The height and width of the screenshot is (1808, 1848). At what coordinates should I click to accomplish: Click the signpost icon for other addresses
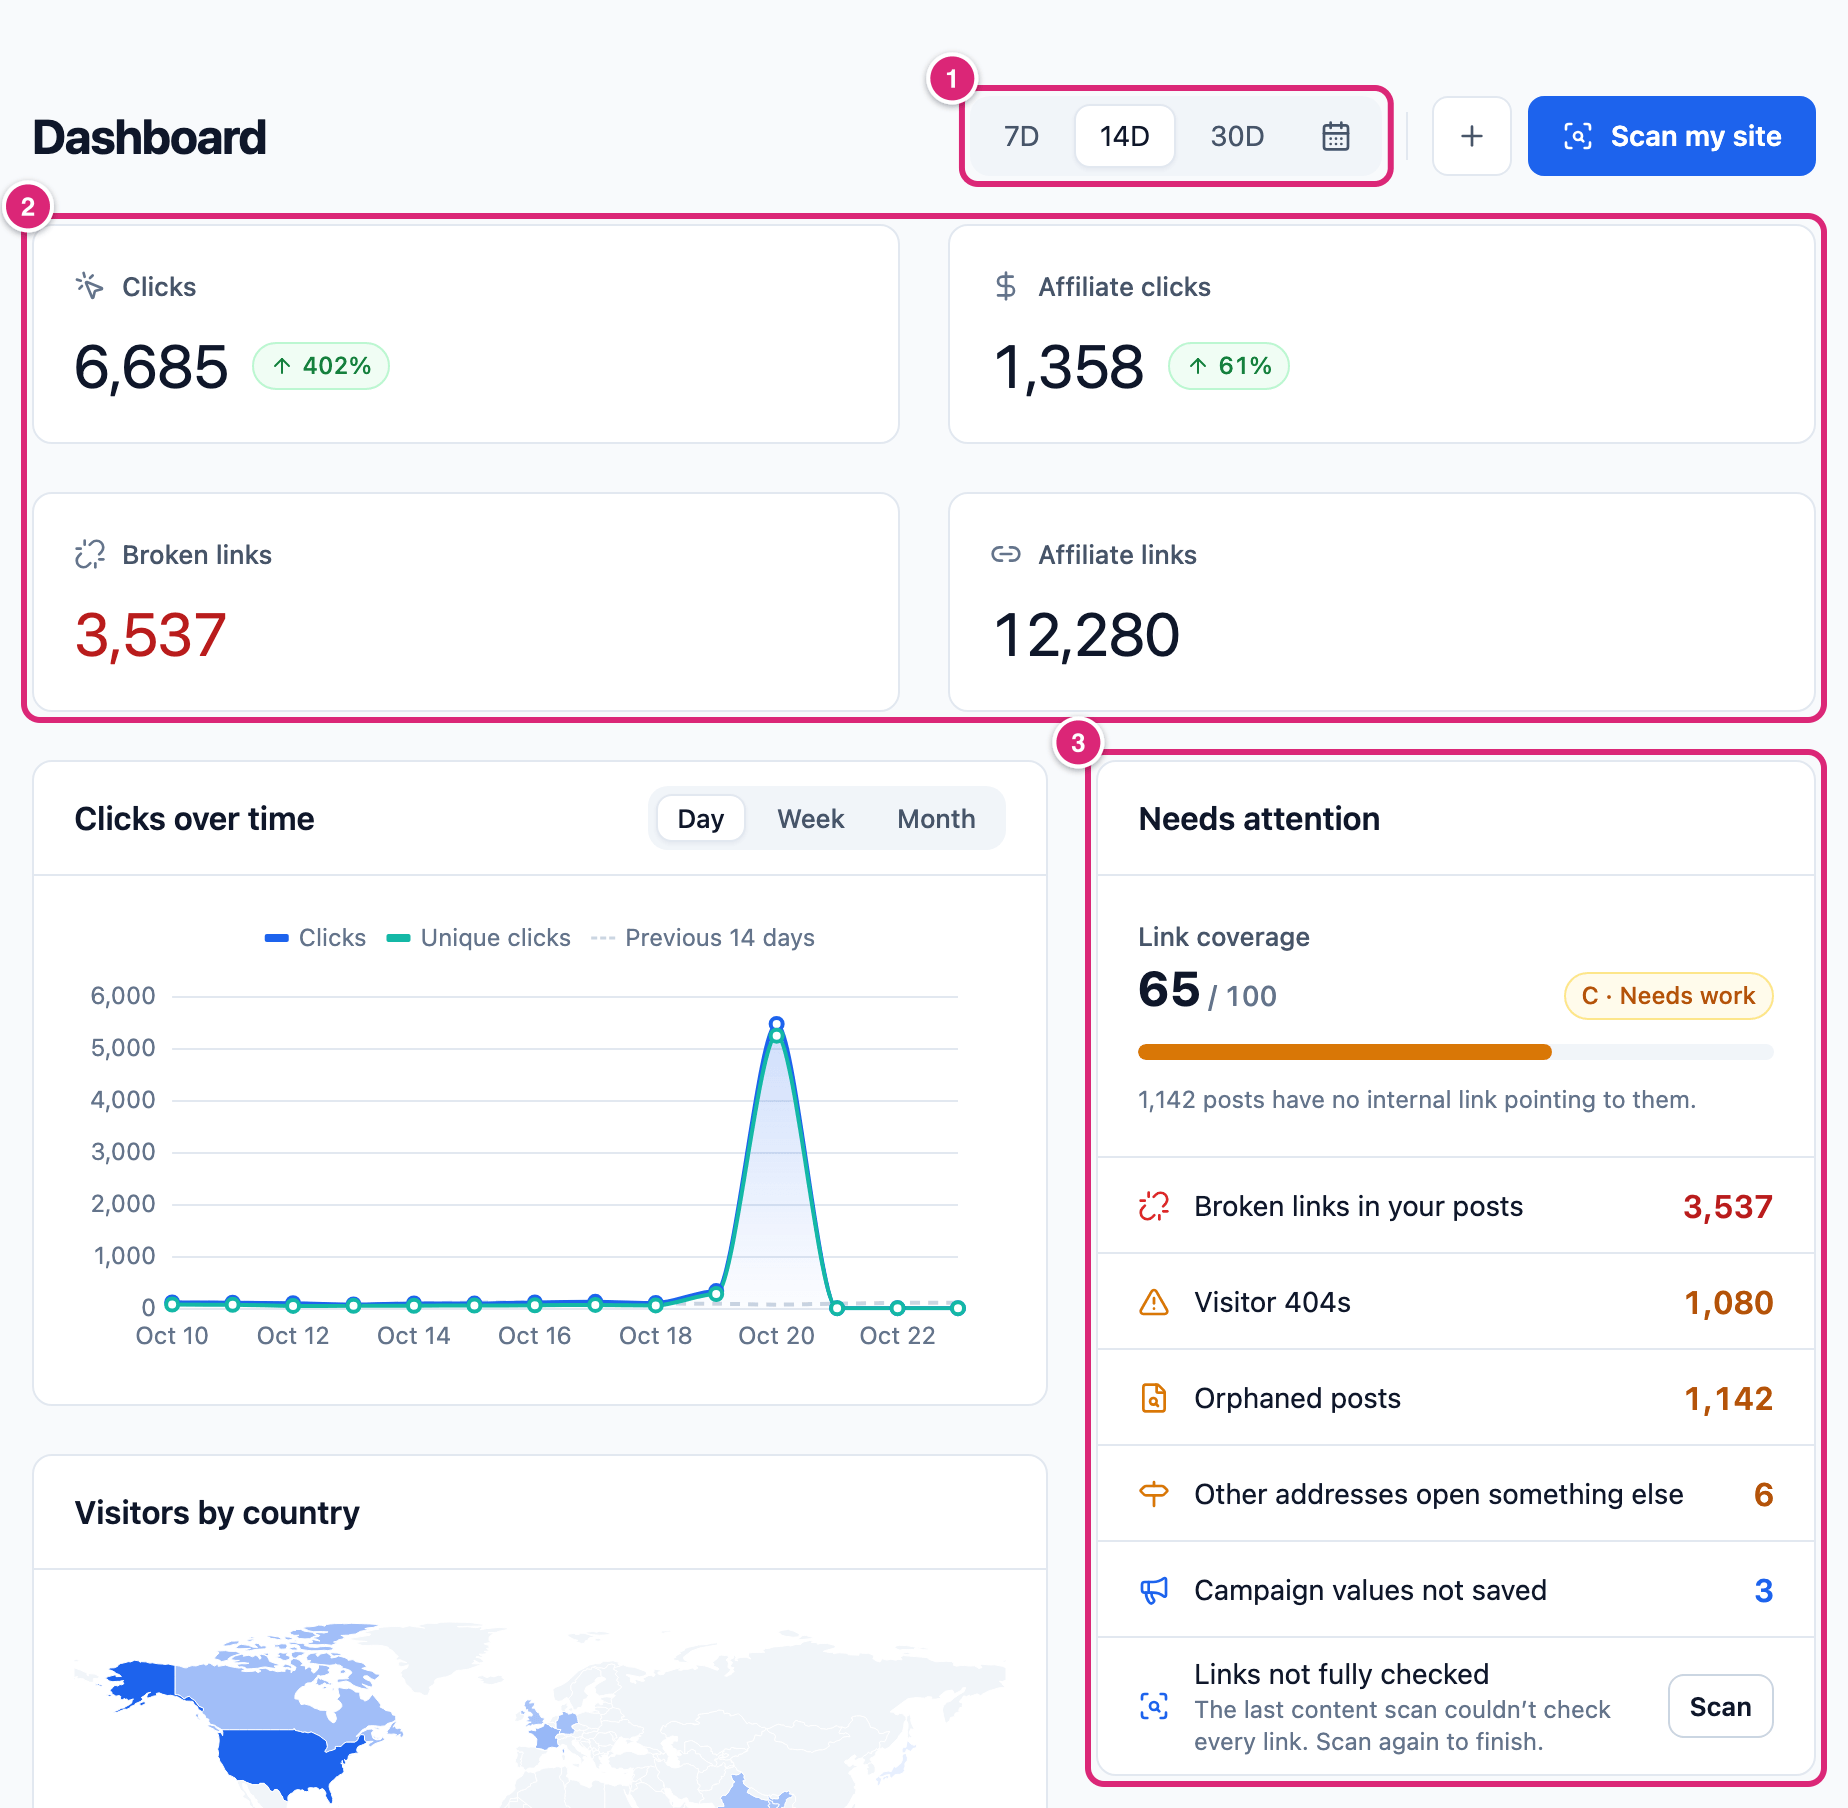[1154, 1494]
